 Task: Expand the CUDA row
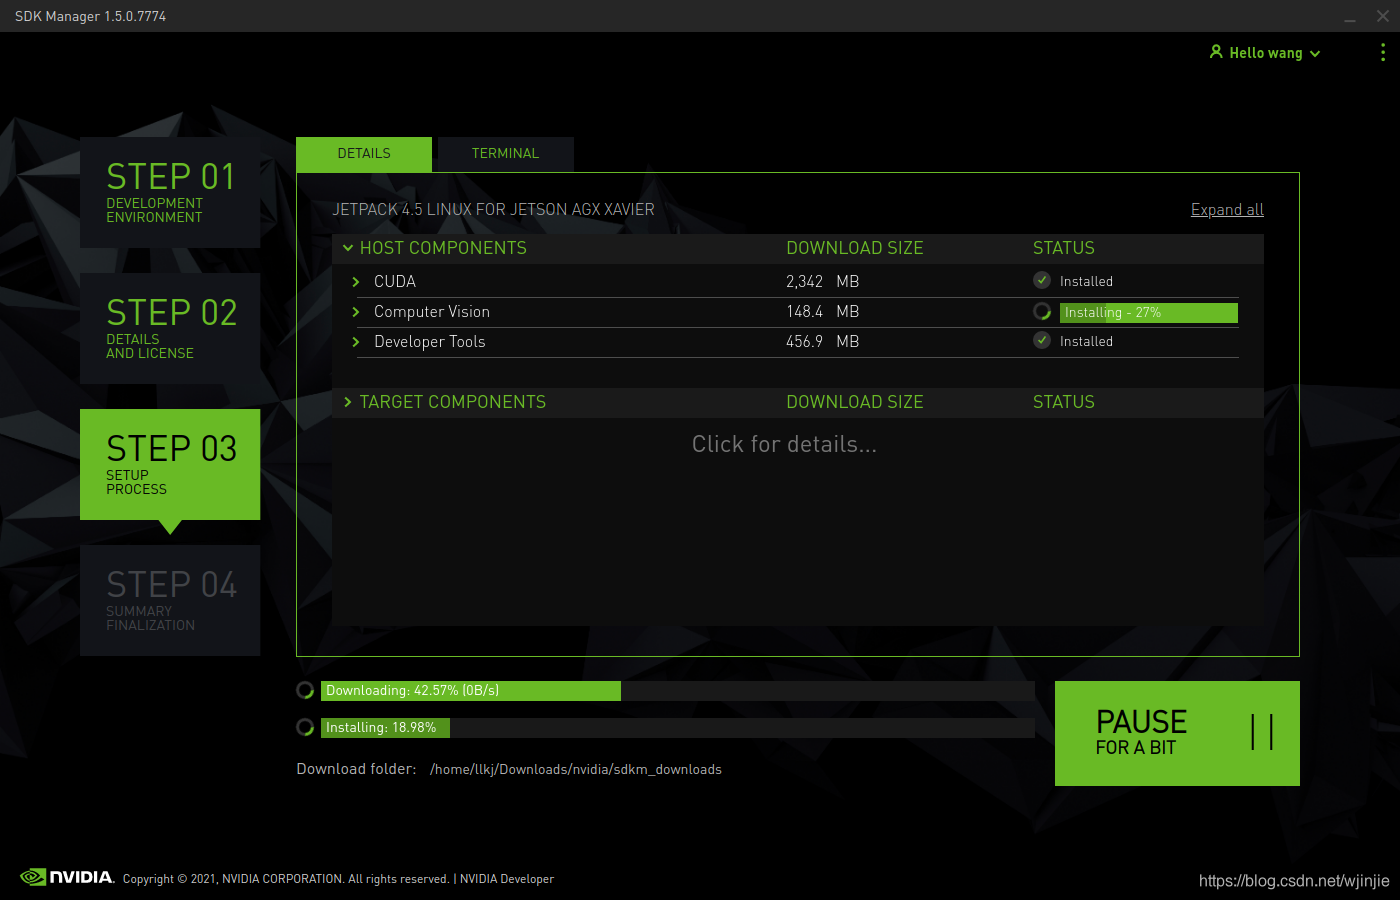(355, 282)
